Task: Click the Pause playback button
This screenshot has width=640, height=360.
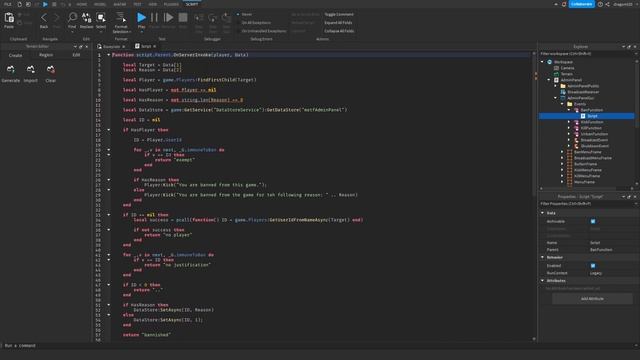Action: [154, 18]
